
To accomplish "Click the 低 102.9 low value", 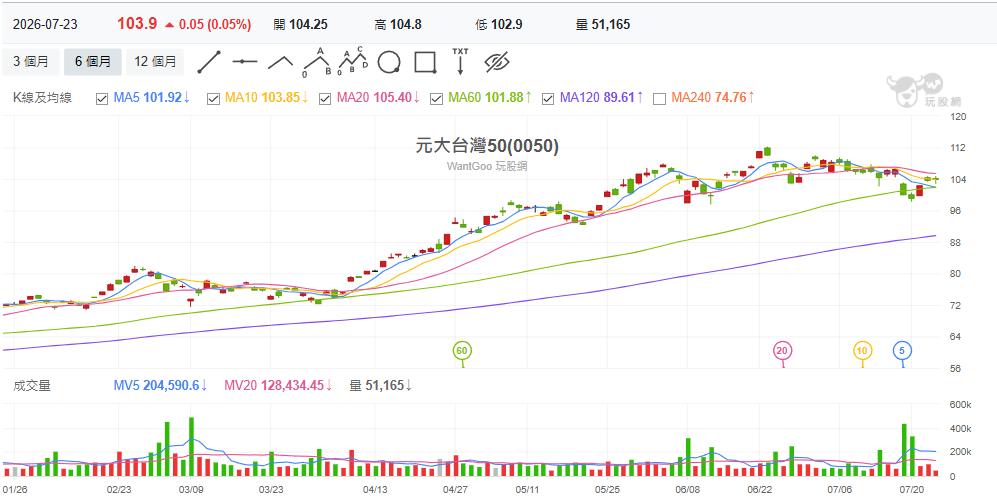I will point(499,25).
